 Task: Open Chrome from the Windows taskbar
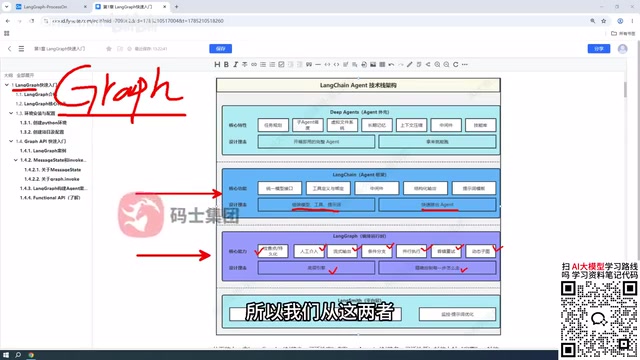[31, 355]
